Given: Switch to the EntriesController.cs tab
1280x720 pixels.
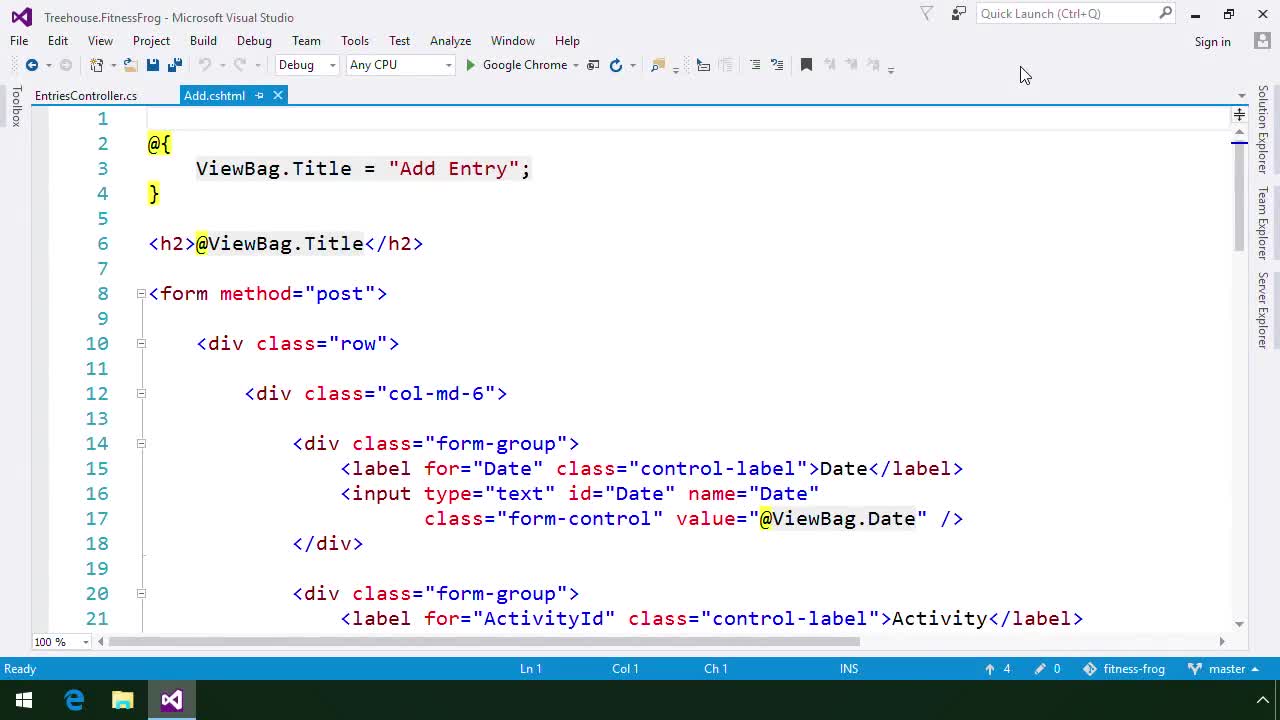Looking at the screenshot, I should tap(85, 95).
